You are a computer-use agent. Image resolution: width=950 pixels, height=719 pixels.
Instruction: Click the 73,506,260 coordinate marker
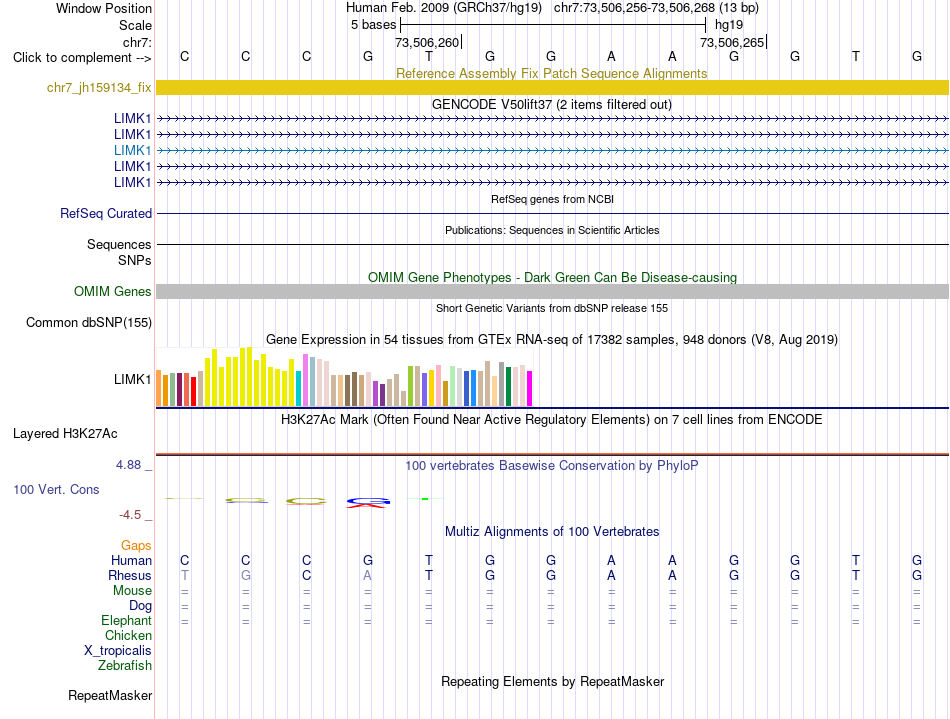point(427,42)
